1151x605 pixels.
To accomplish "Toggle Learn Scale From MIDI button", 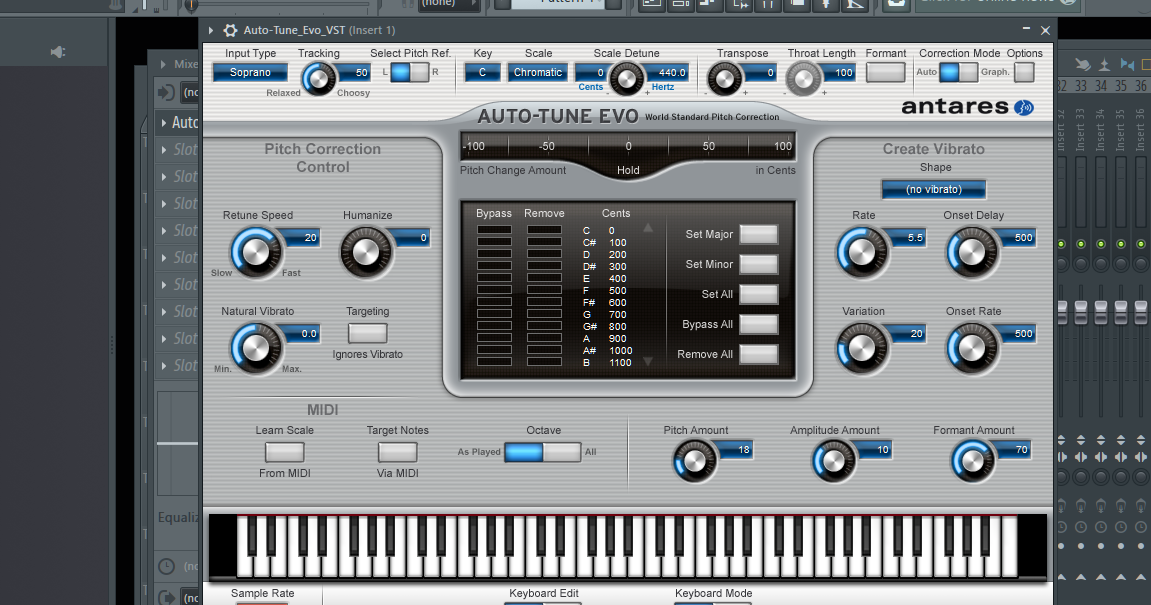I will coord(284,452).
